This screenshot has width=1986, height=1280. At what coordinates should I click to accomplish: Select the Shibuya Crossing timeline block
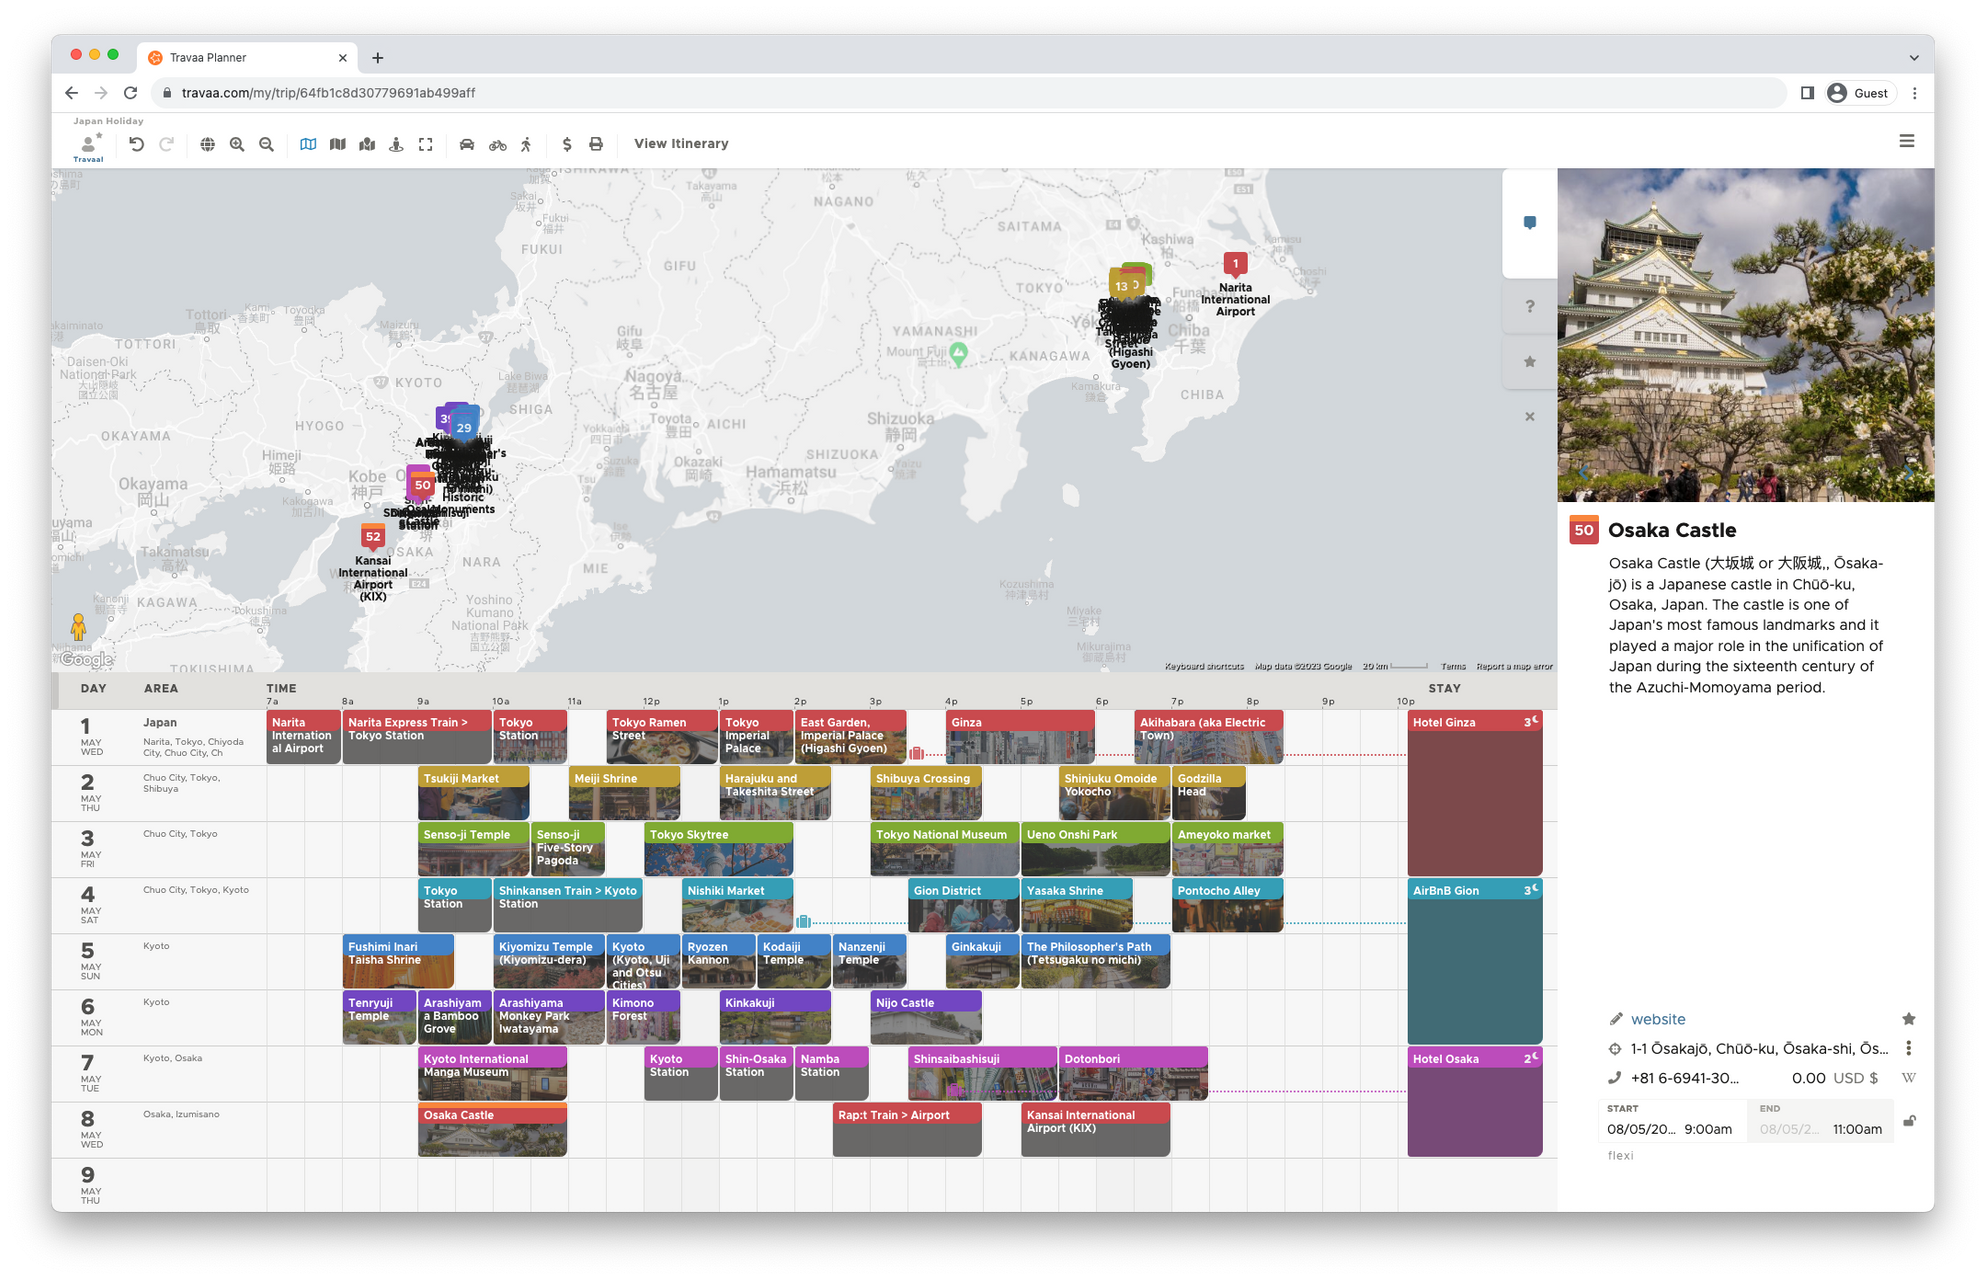pos(926,793)
